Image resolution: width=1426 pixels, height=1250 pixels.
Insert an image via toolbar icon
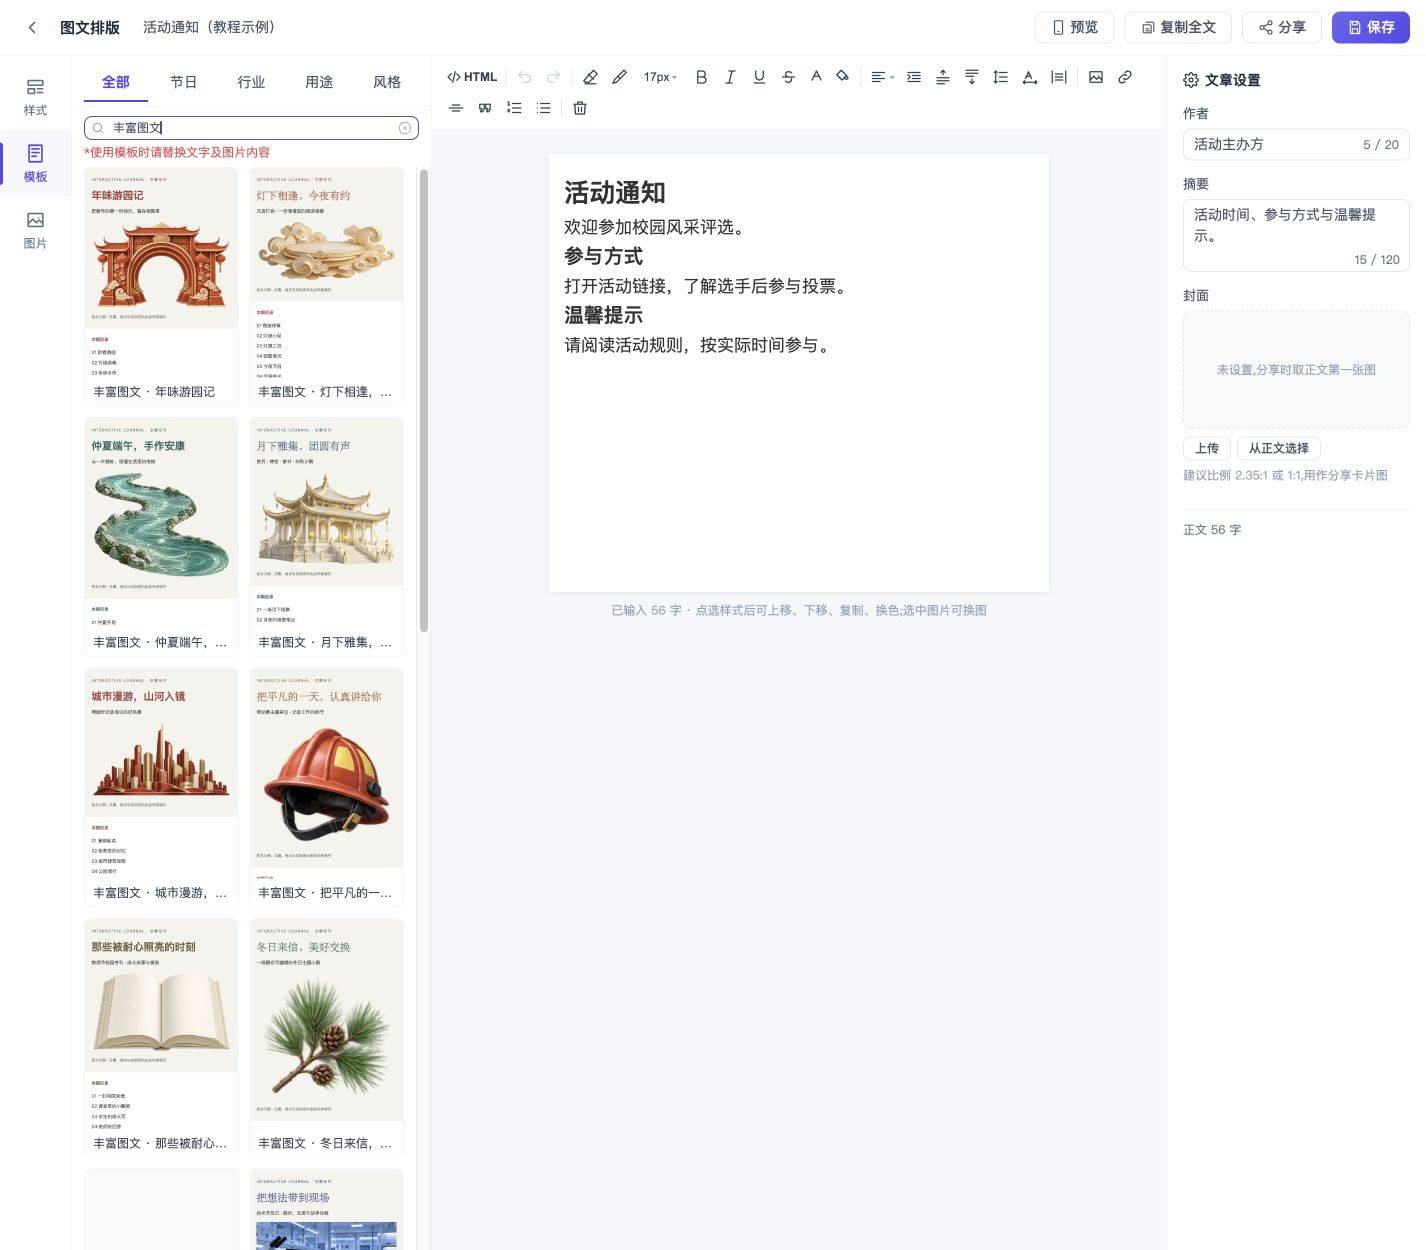[1096, 77]
